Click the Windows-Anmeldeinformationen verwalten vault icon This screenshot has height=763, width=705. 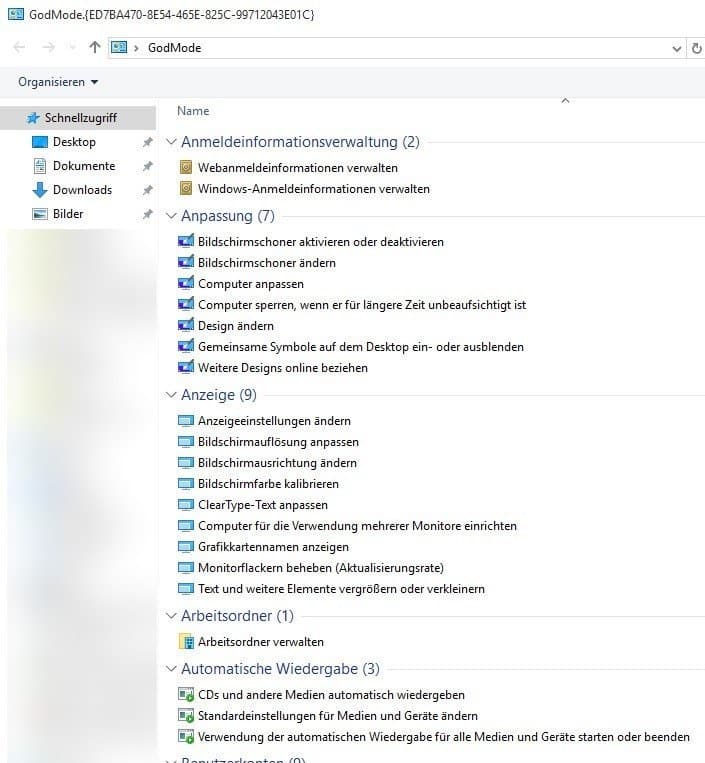[186, 188]
